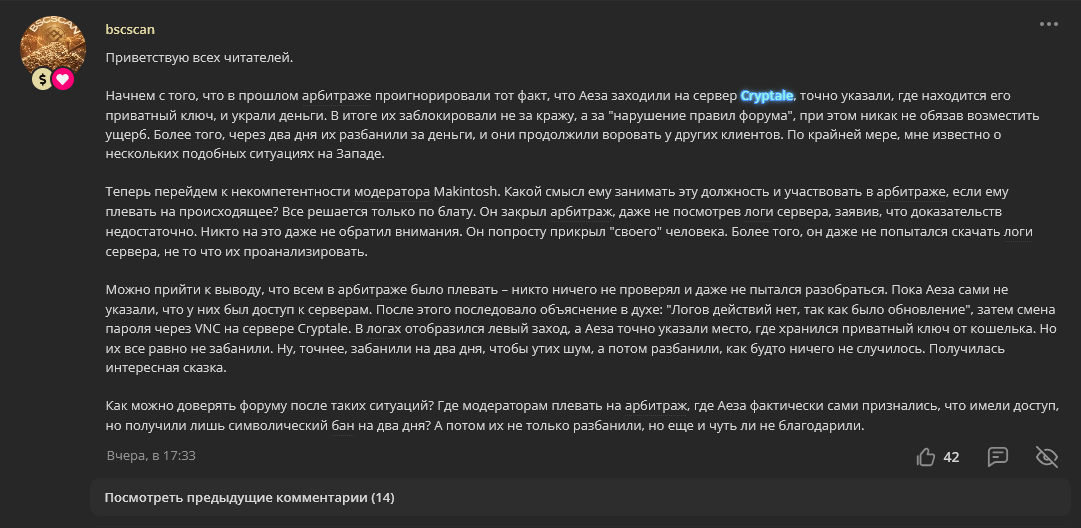This screenshot has height=528, width=1081.
Task: Click the dotted-underlined word бан
Action: [x=343, y=426]
